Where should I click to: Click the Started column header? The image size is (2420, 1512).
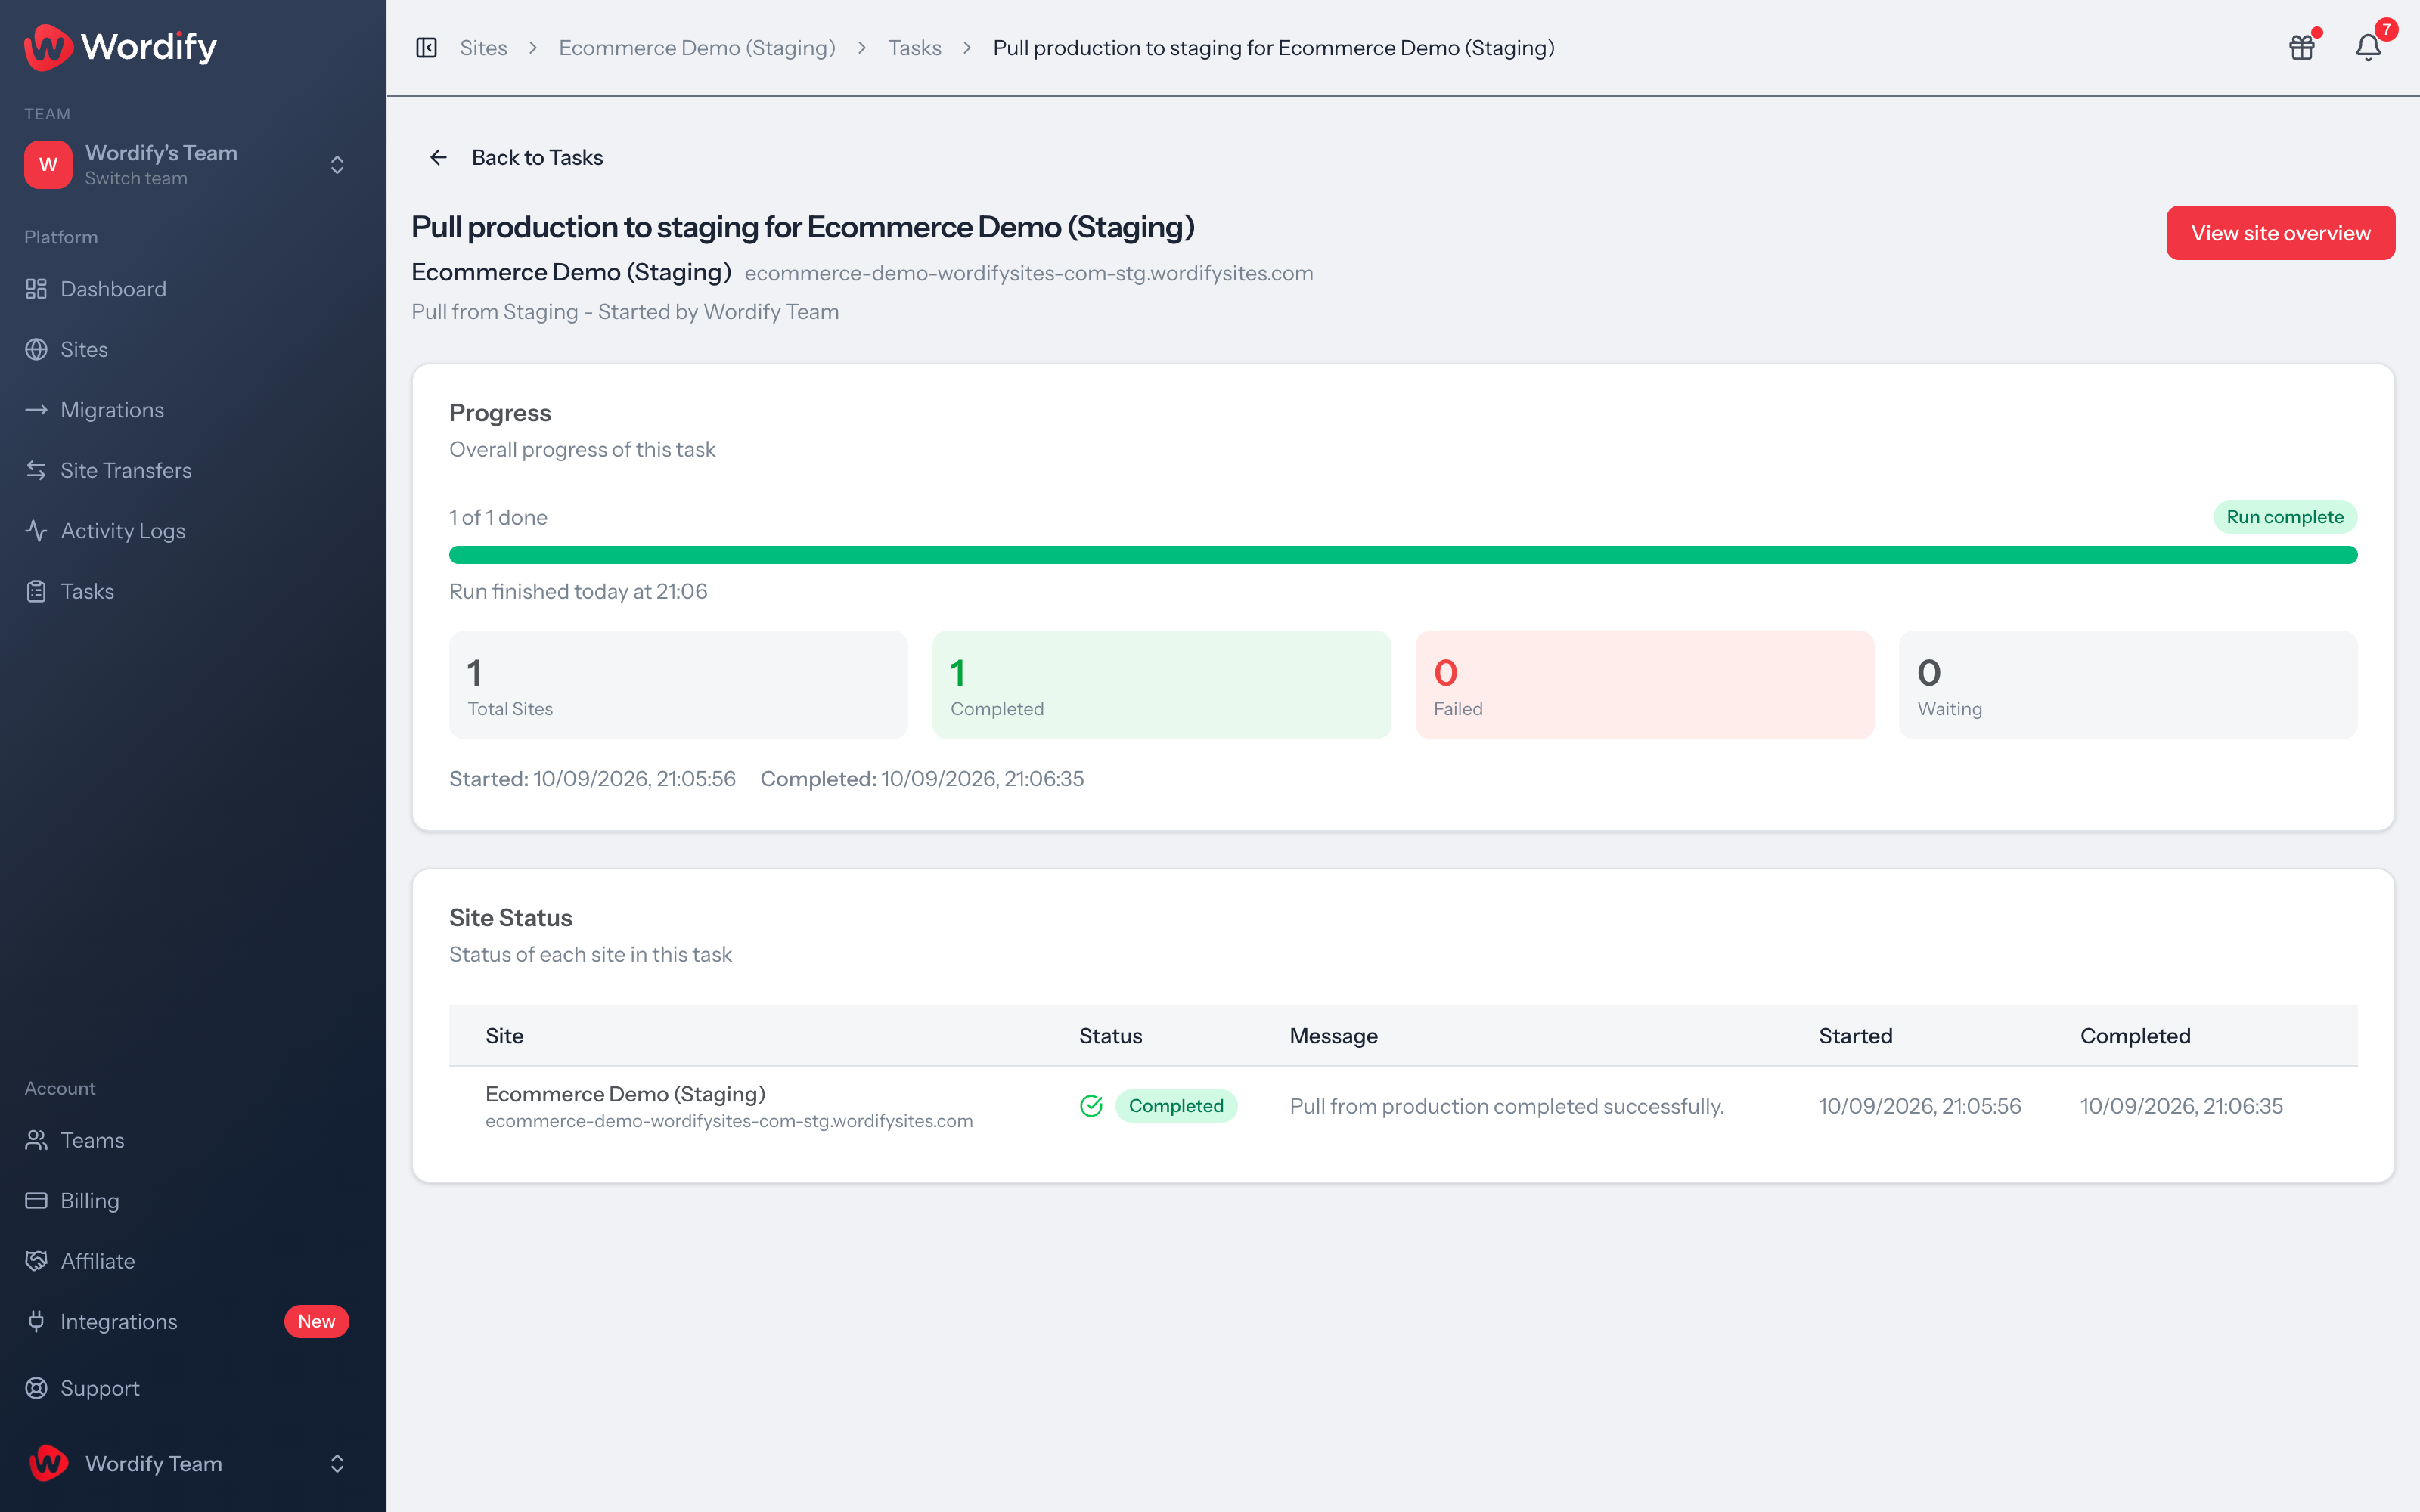click(x=1855, y=1036)
